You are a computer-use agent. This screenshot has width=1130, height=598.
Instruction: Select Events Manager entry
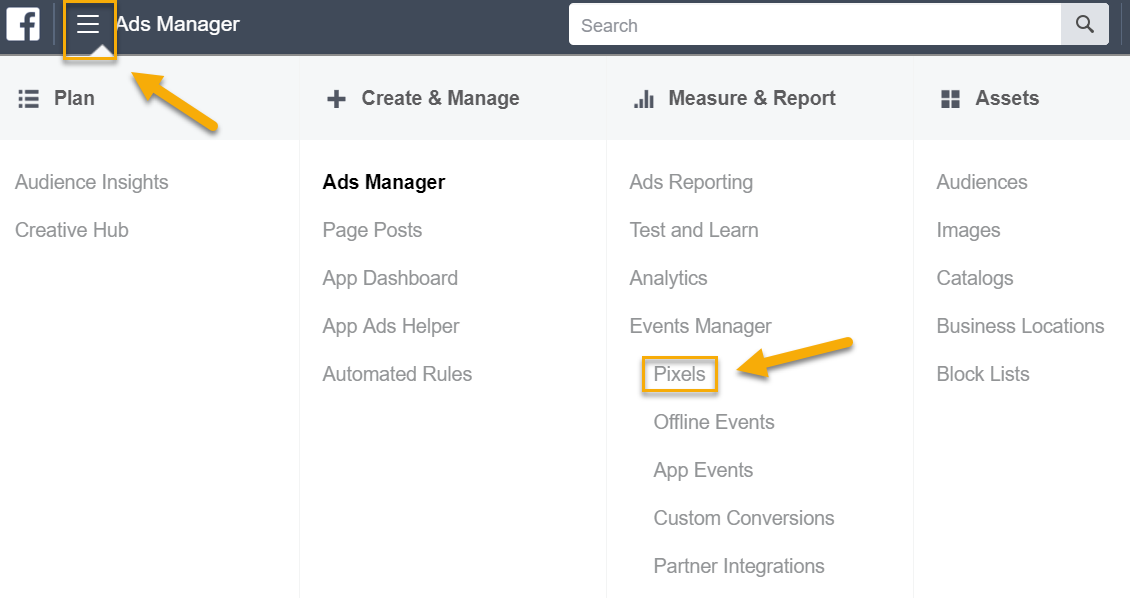coord(700,326)
